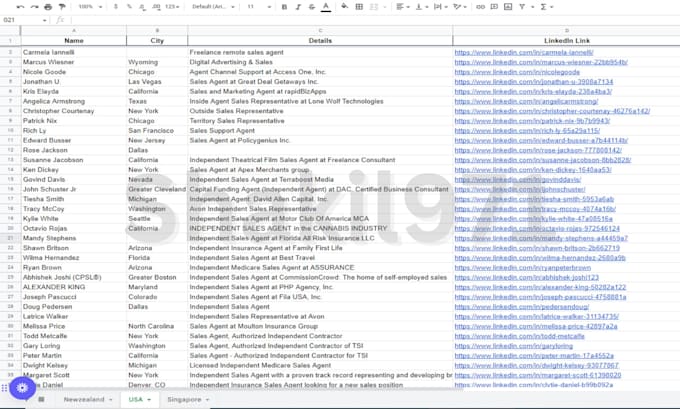Select the cell 'San Francisco'
This screenshot has height=409, width=680.
[x=157, y=131]
